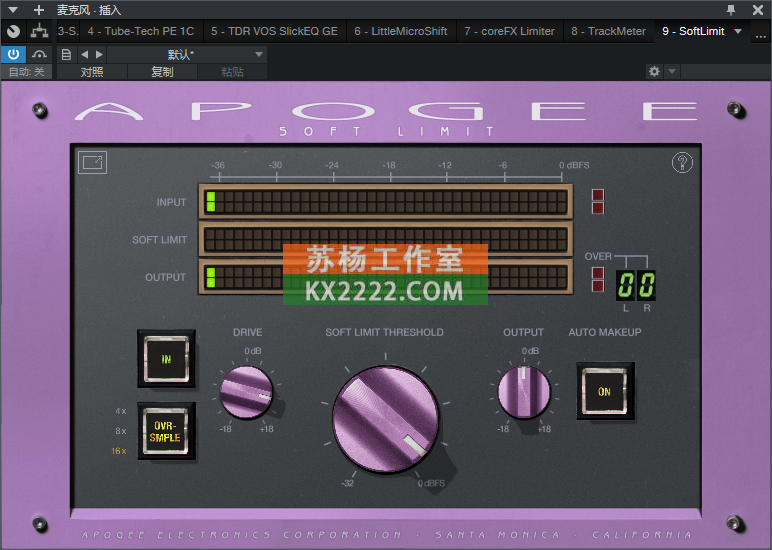Click the resize window icon in panel
This screenshot has width=772, height=550.
(93, 162)
